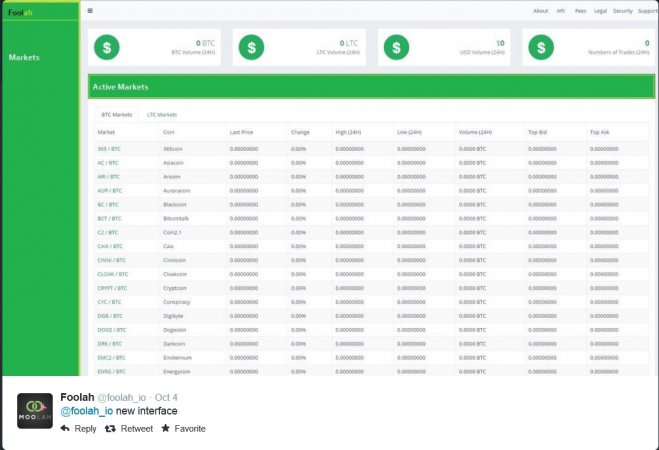The image size is (659, 450).
Task: Open the CINNI / BTC market
Action: point(111,260)
